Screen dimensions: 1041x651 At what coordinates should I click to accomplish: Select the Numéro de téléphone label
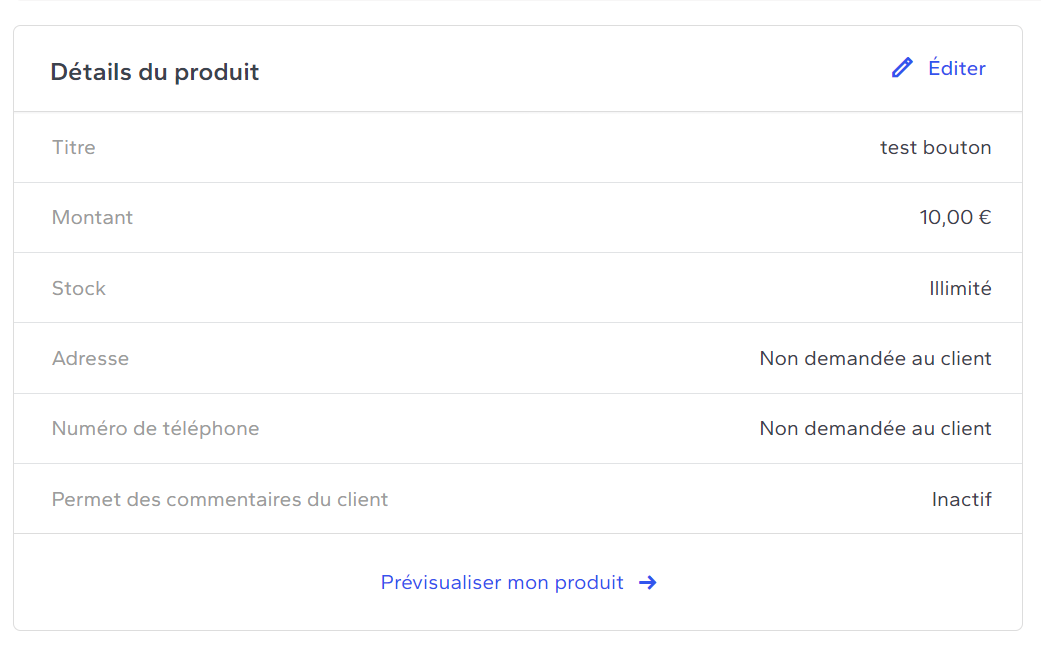[x=155, y=429]
